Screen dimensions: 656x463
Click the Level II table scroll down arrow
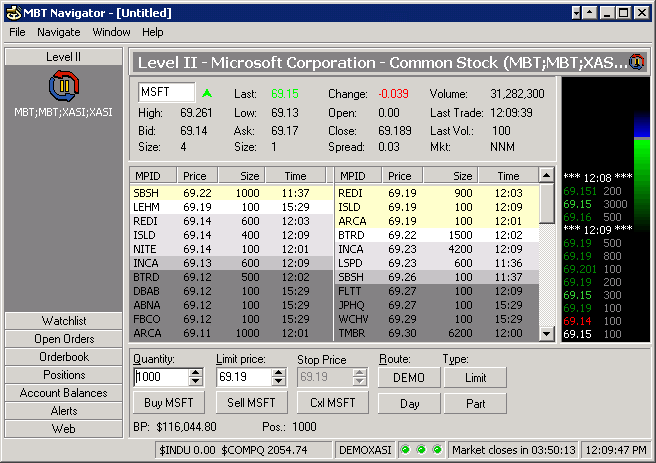pyautogui.click(x=546, y=333)
